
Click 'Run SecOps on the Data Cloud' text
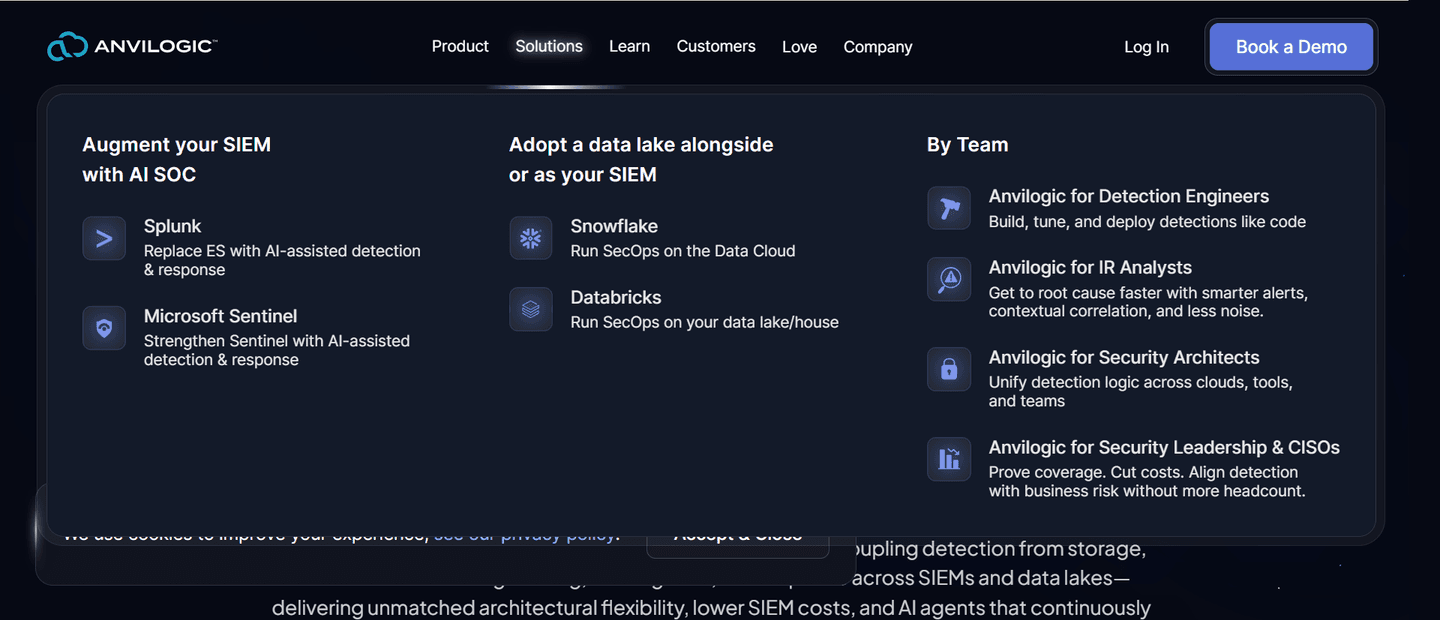(683, 251)
